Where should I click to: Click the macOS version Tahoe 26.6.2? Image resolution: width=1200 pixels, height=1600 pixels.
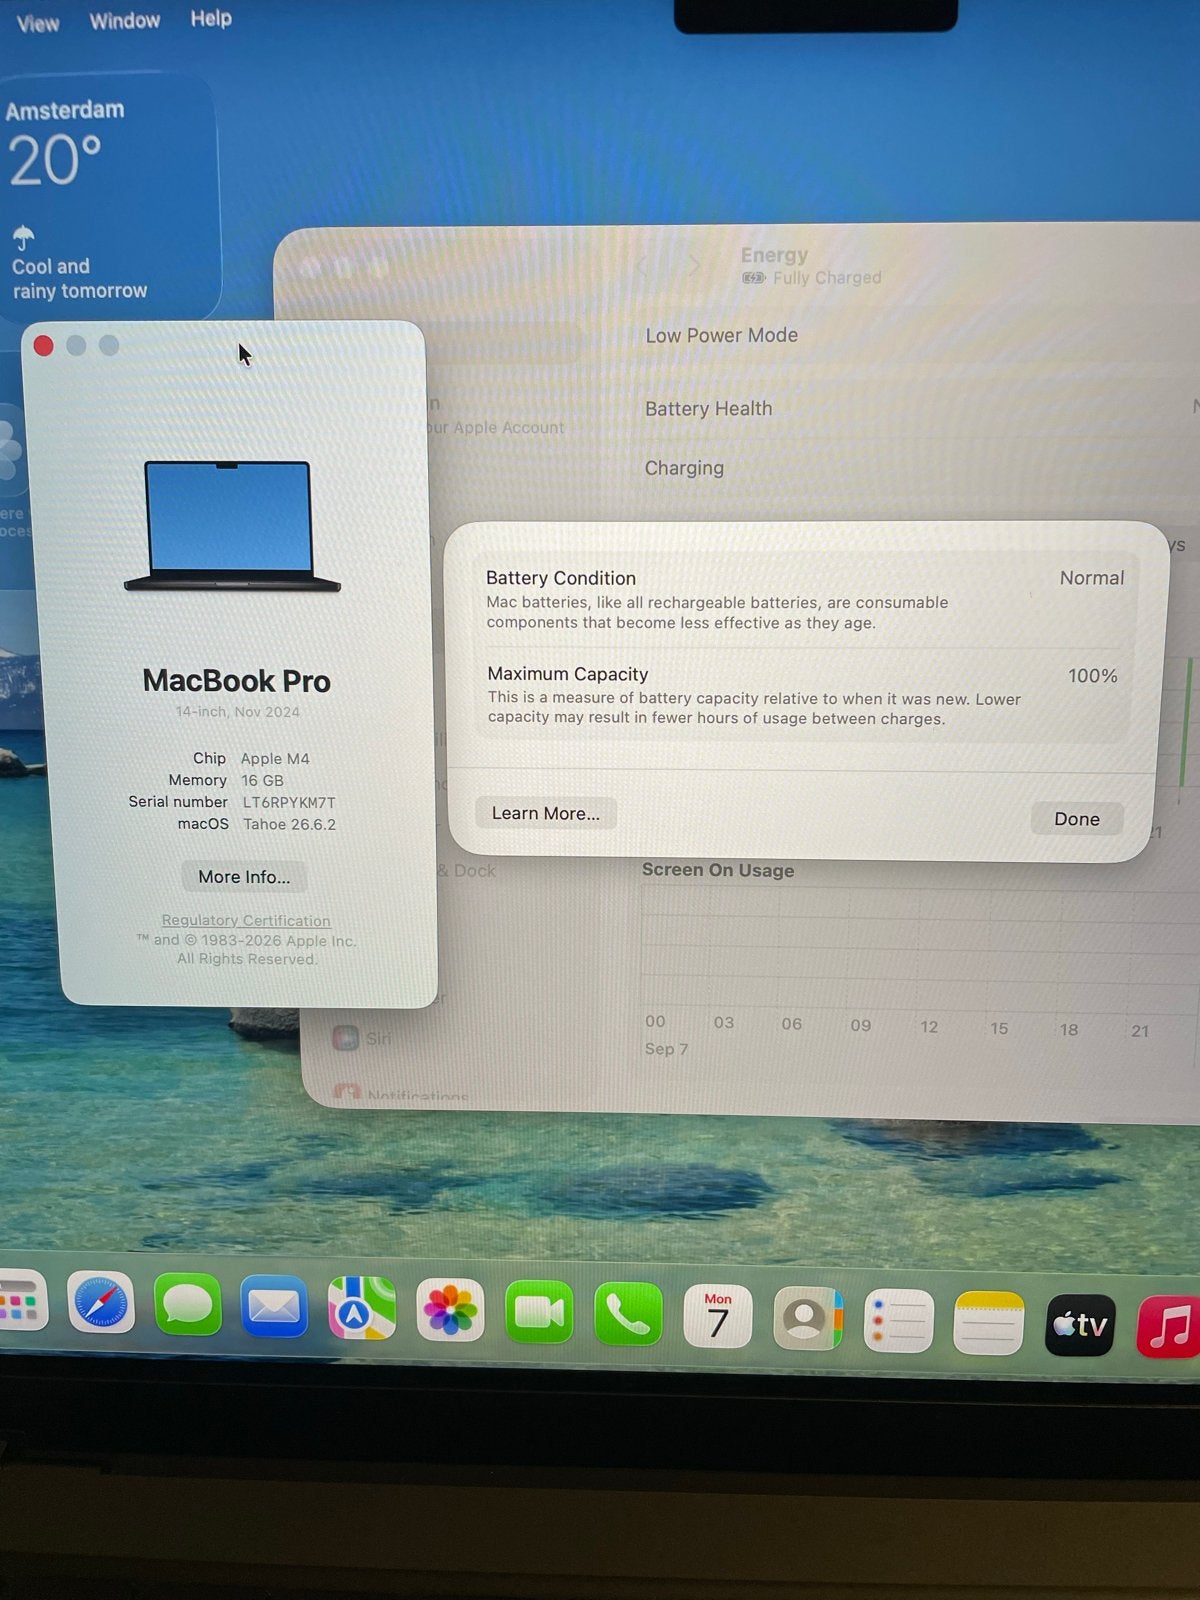pos(289,825)
